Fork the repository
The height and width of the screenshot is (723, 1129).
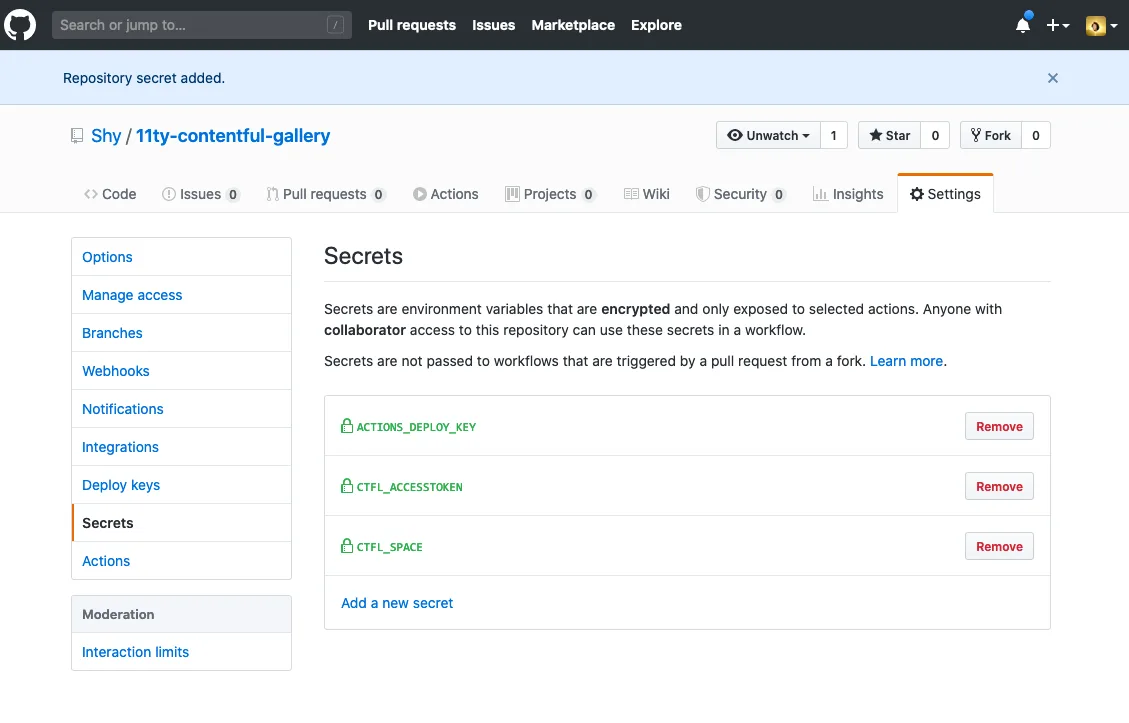tap(991, 135)
